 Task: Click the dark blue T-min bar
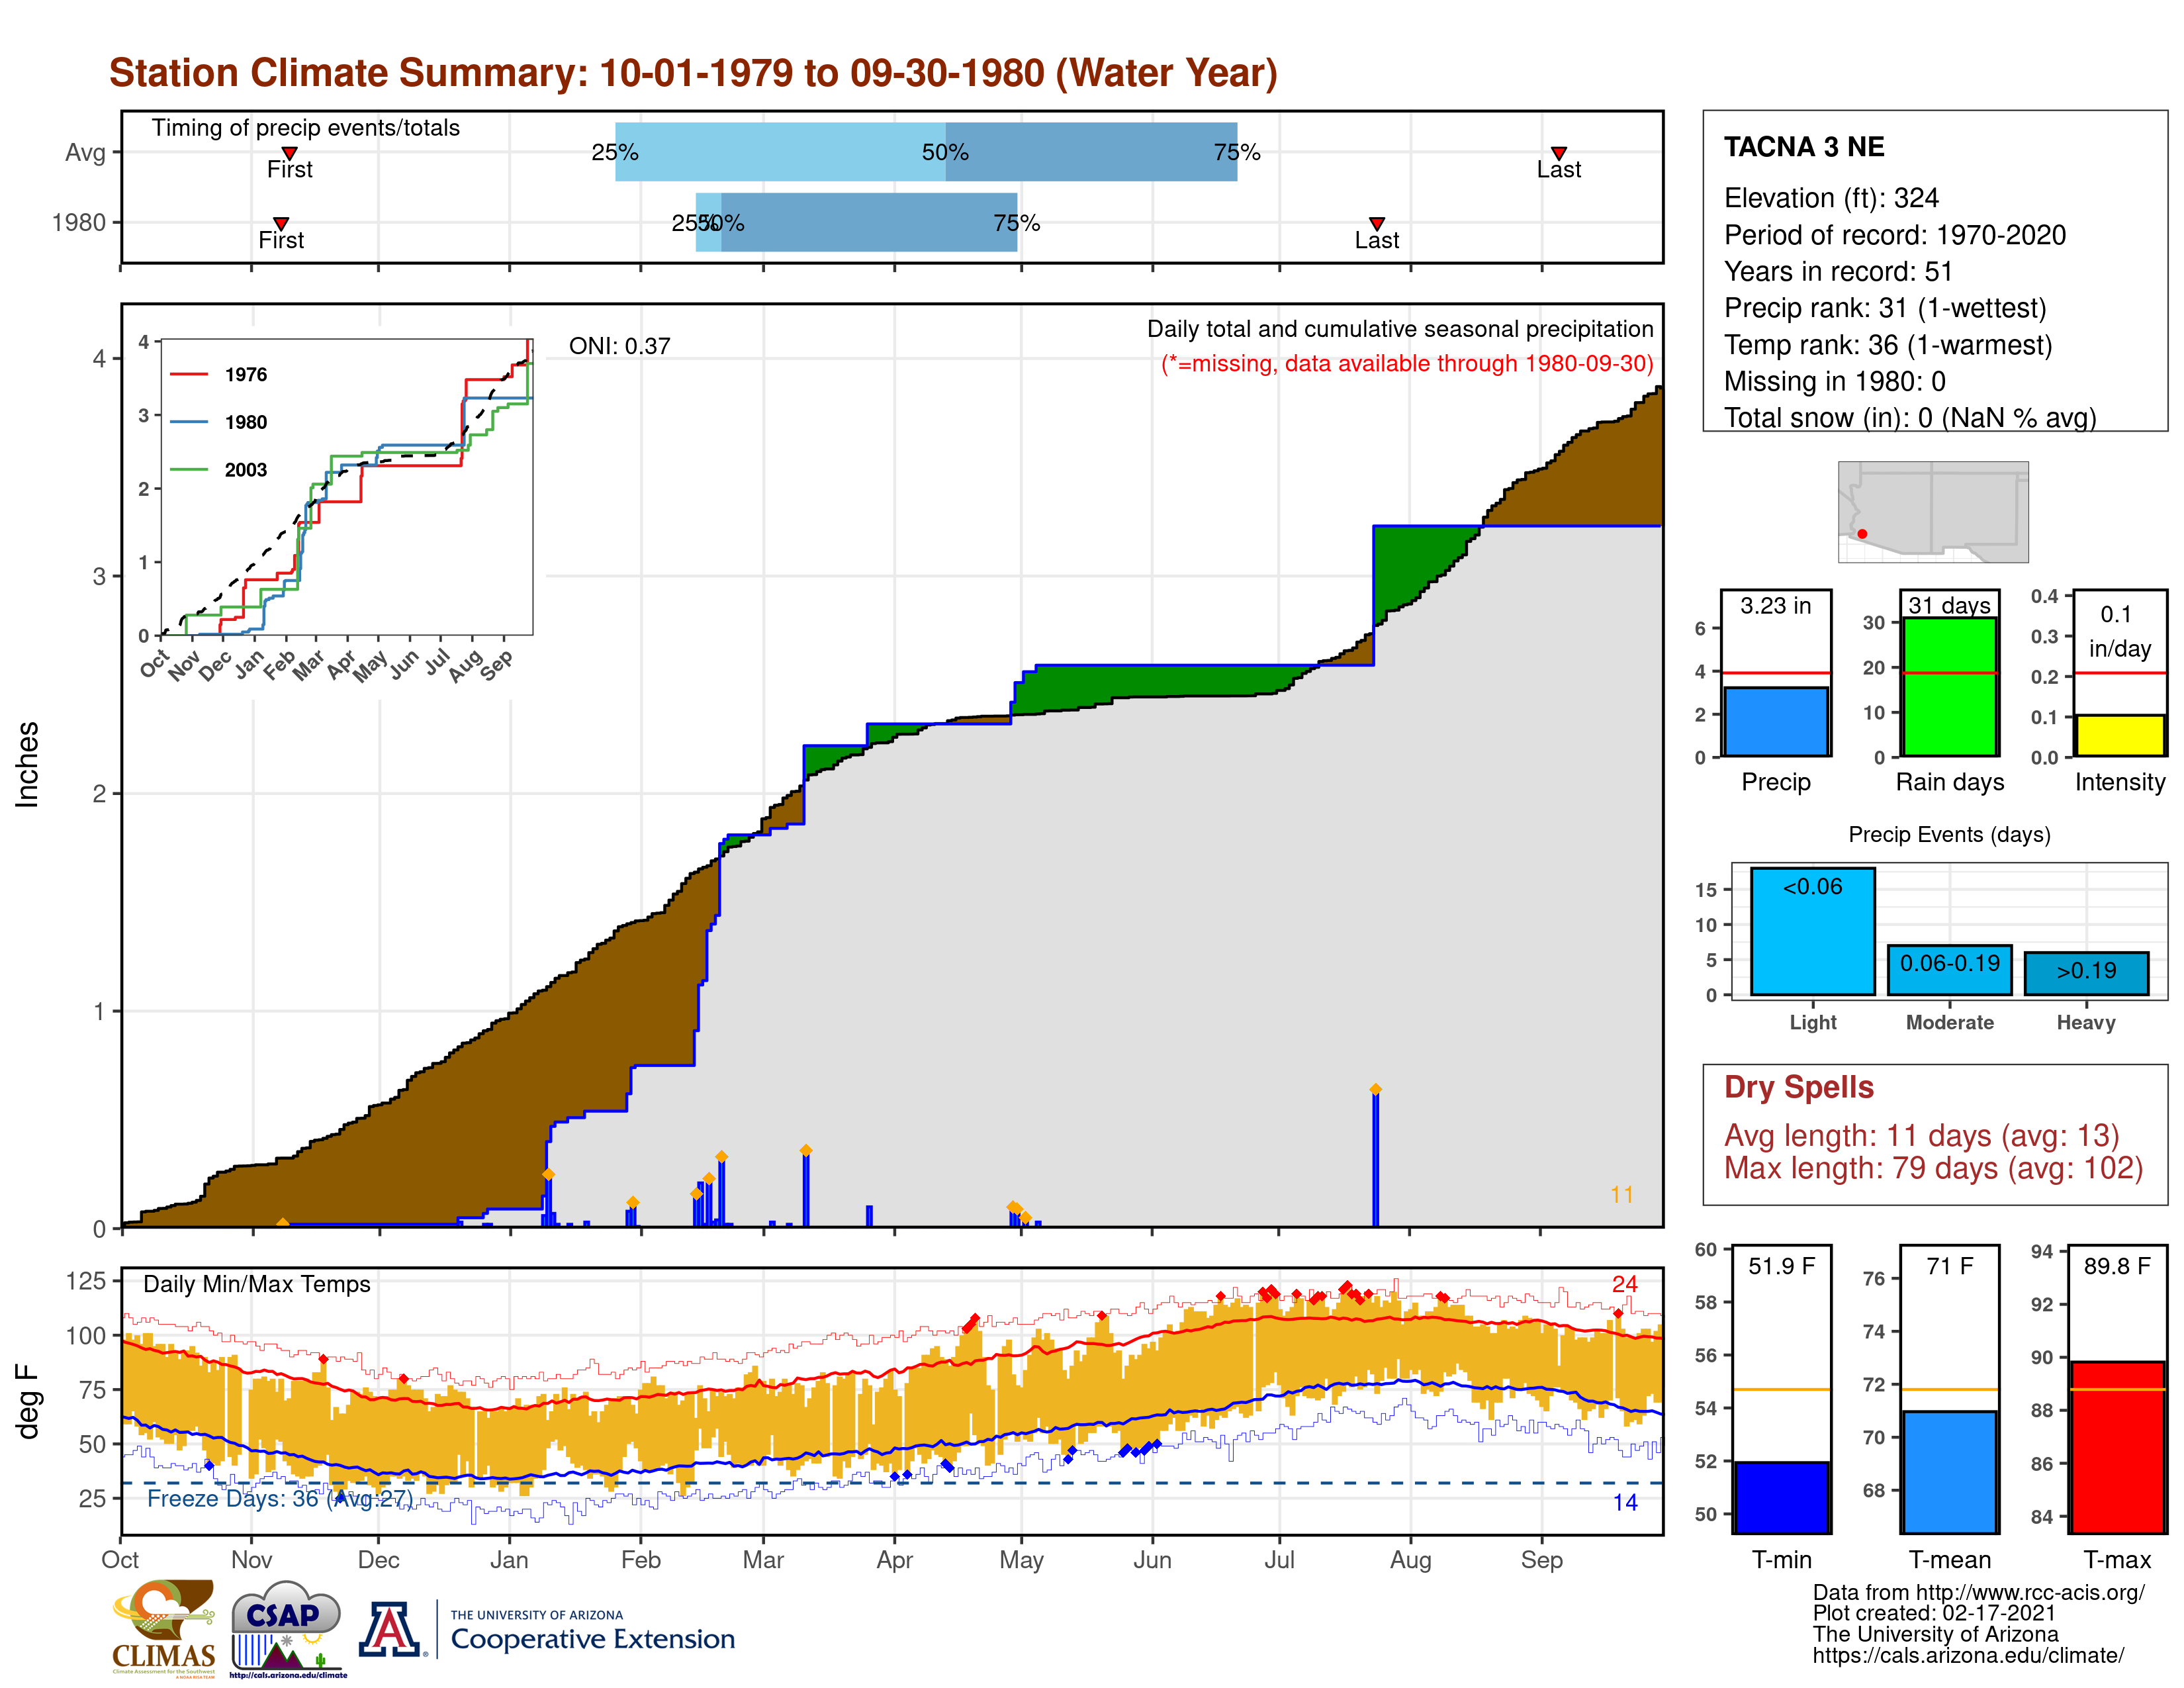1781,1497
